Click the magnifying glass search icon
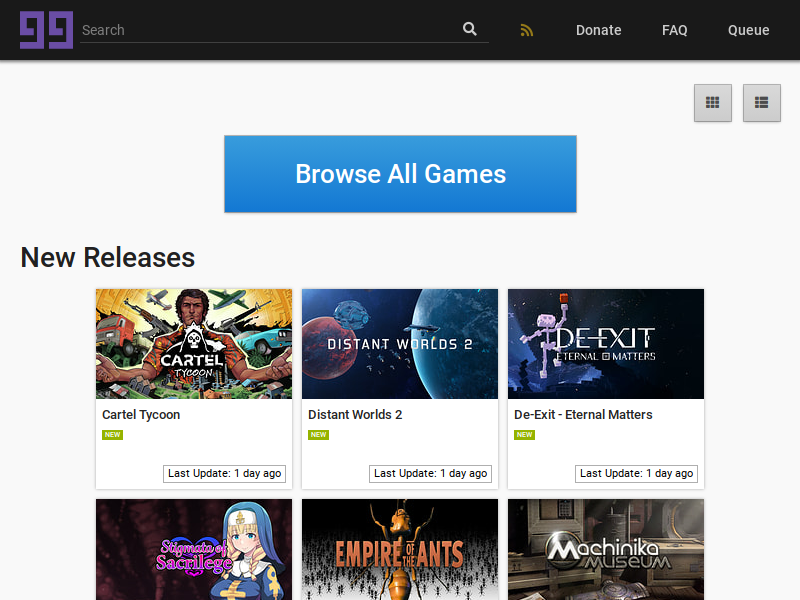 (470, 29)
